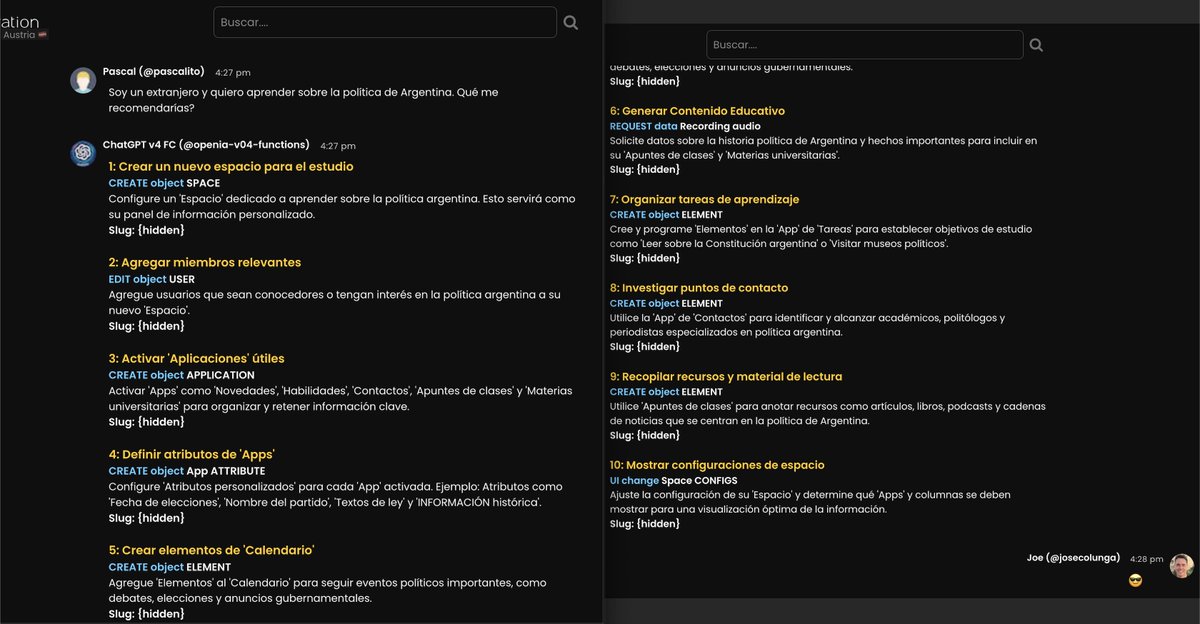Click 'CREATE object SPACE' action label
1200x624 pixels.
point(164,184)
